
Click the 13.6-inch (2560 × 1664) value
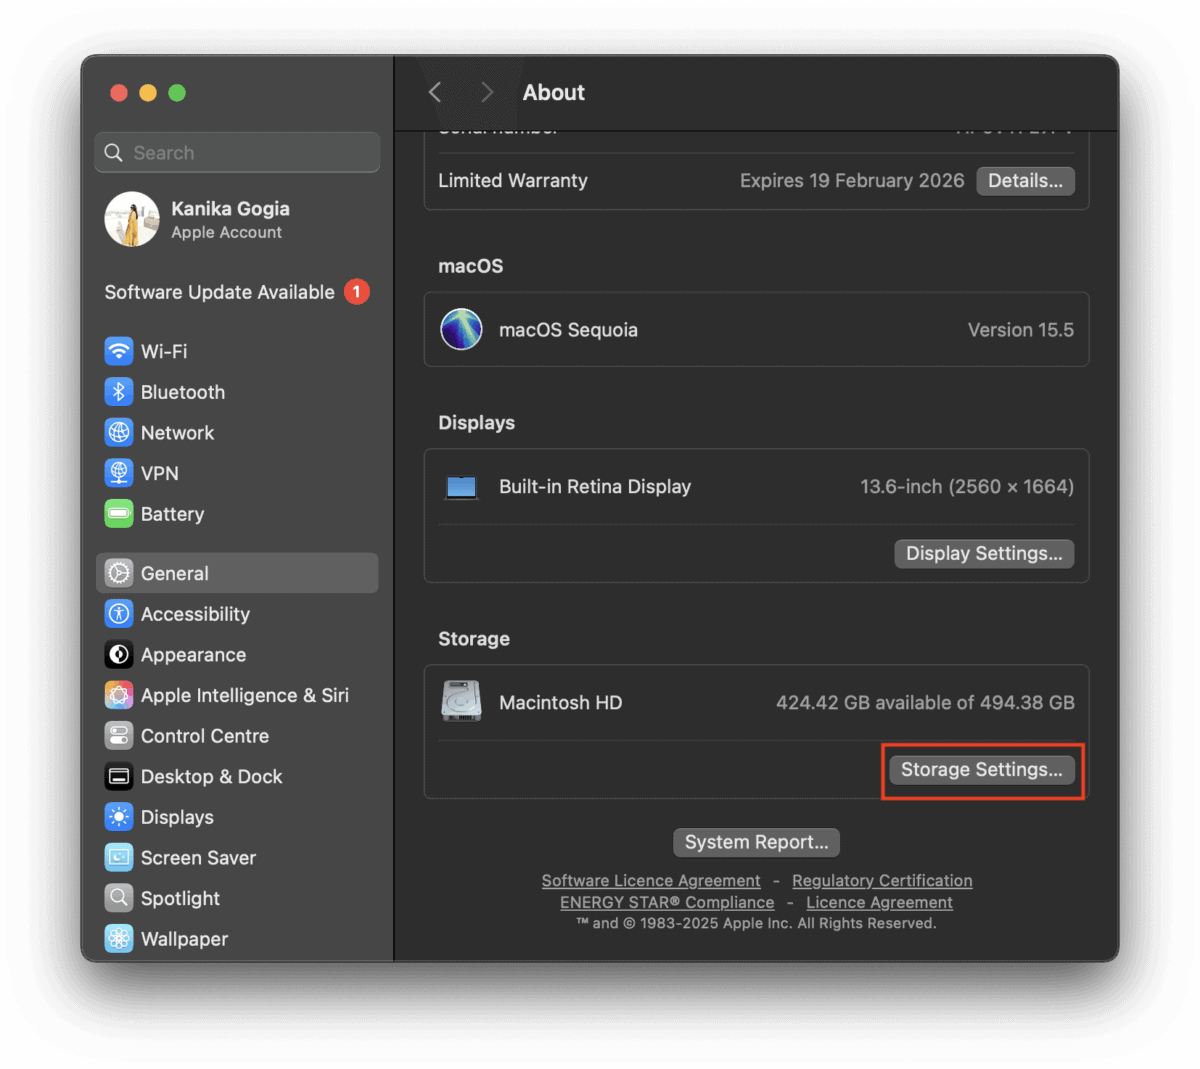click(967, 487)
